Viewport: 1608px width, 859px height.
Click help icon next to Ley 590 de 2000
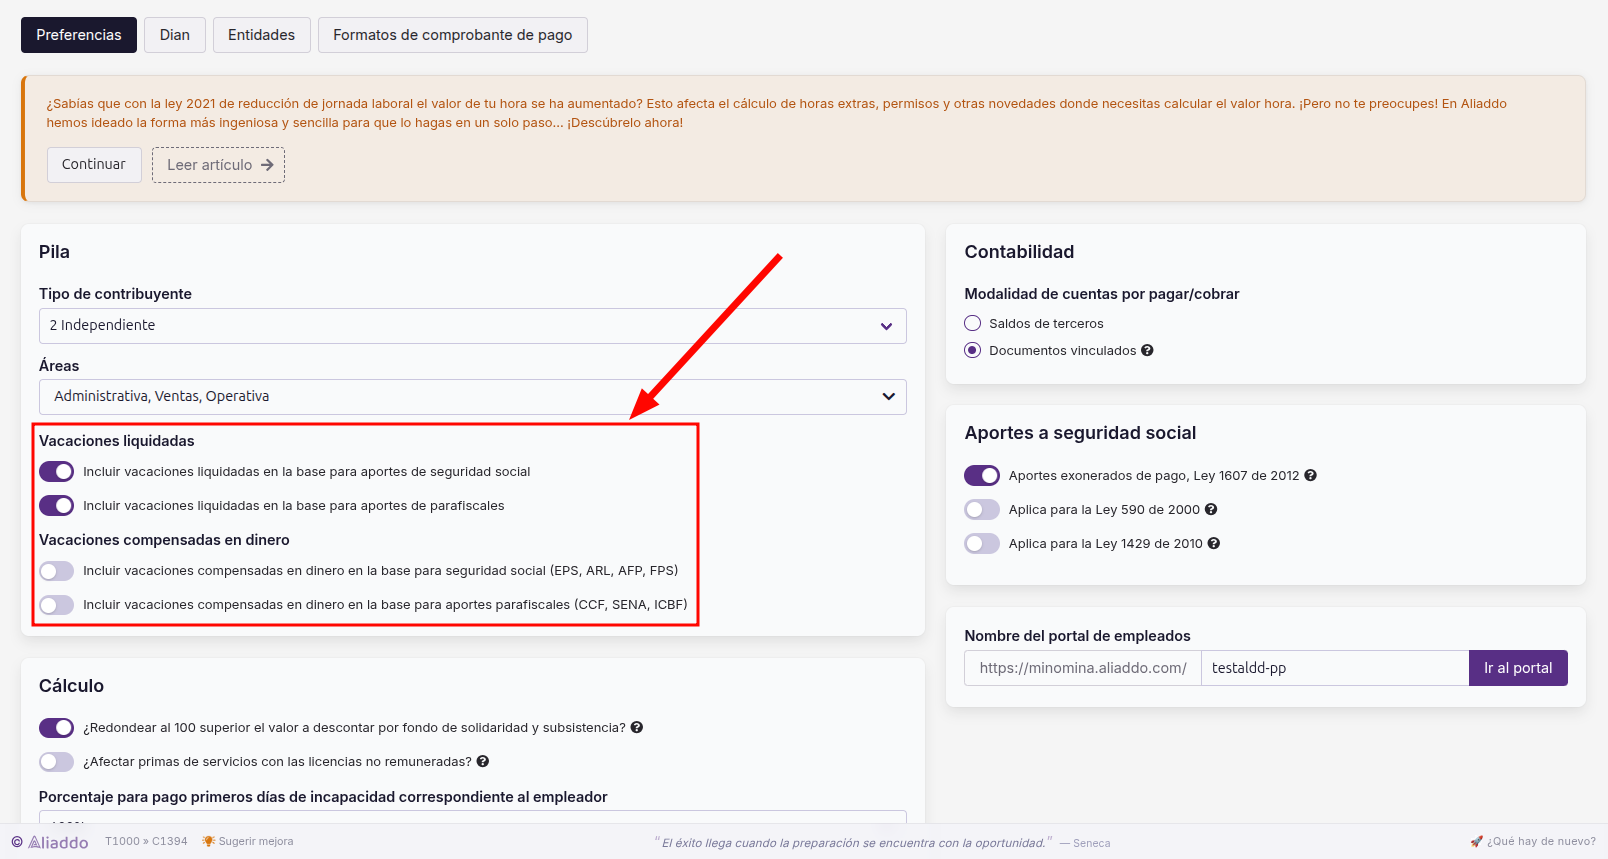(1211, 509)
